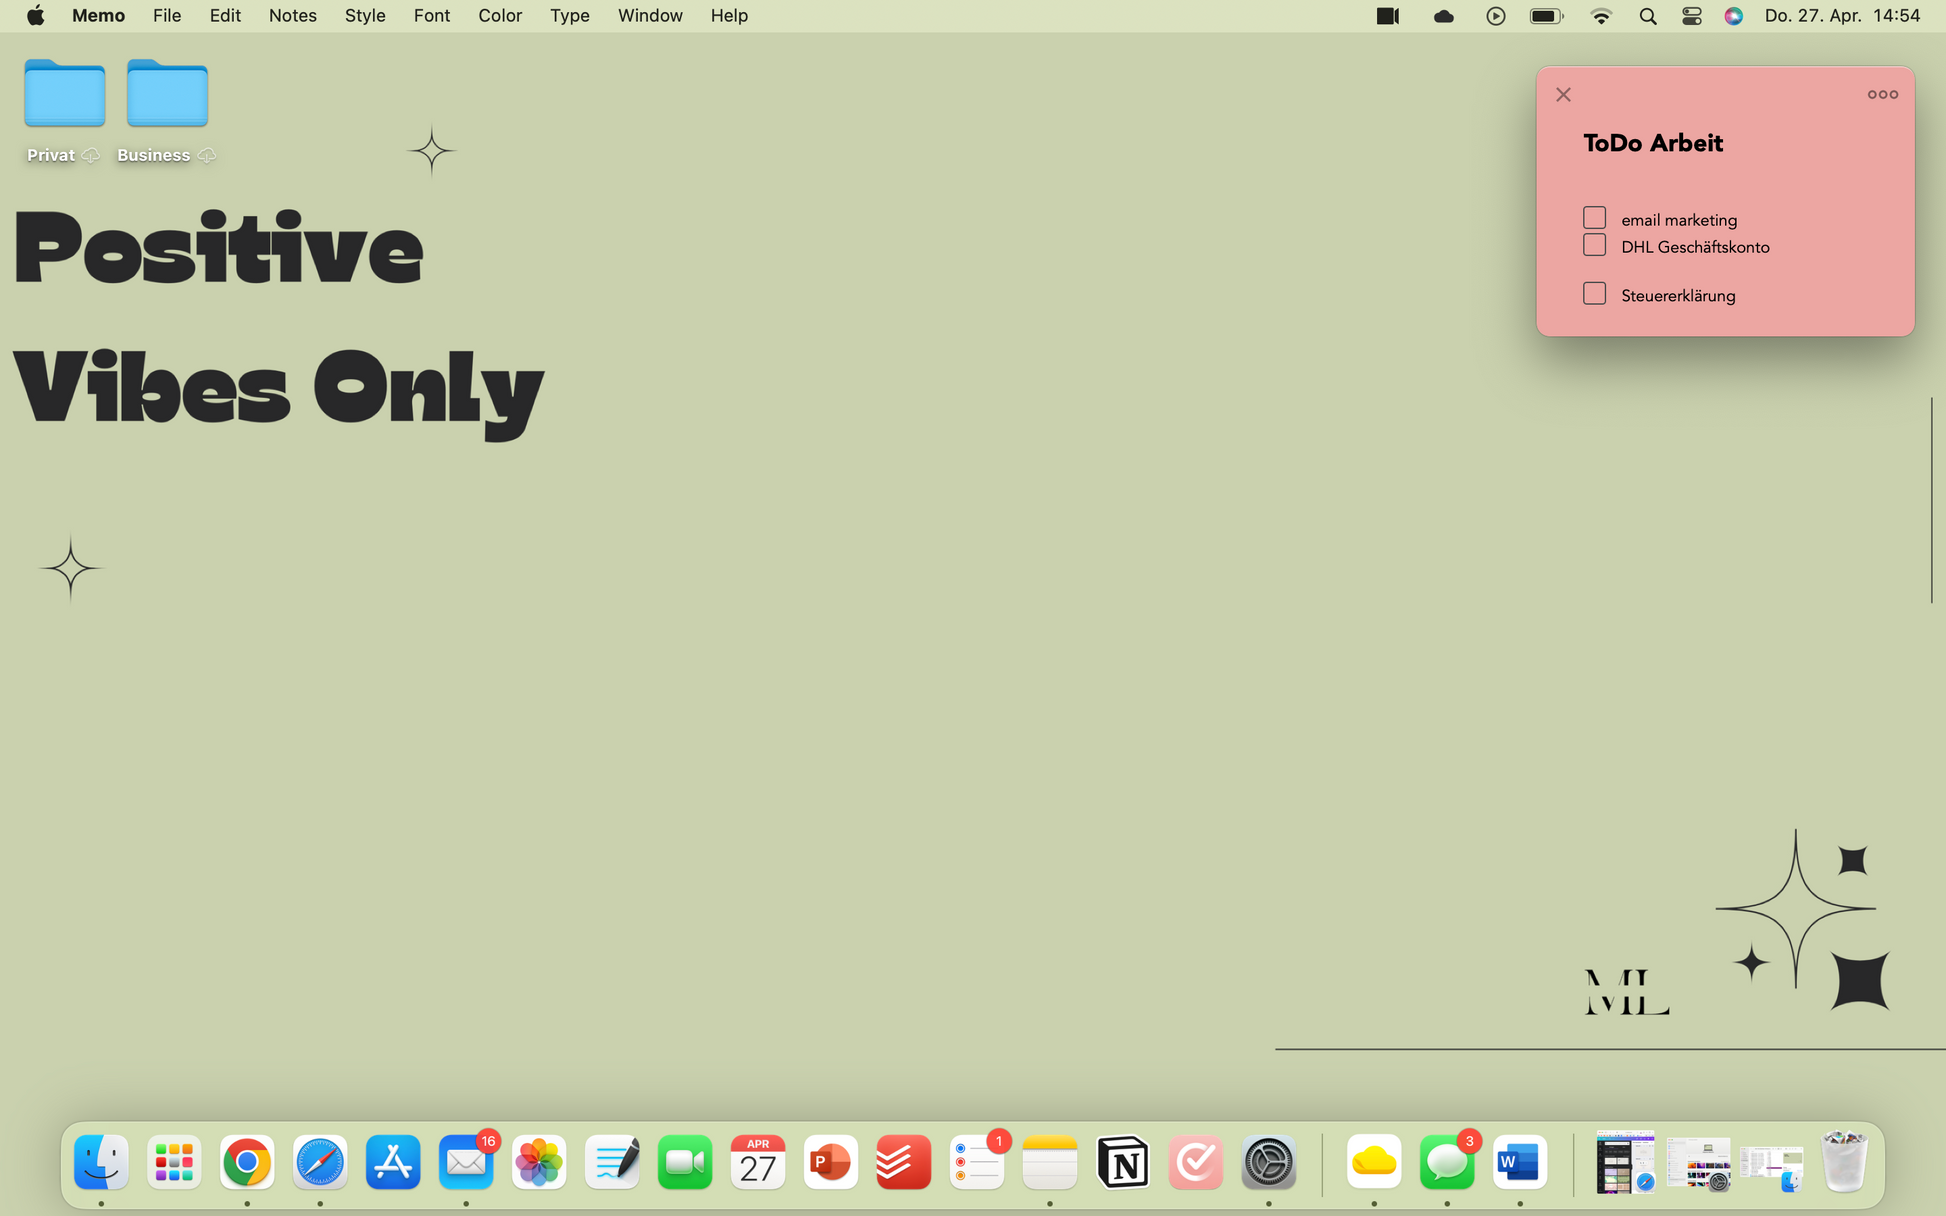Viewport: 1946px width, 1216px height.
Task: Open the Notes menu
Action: coord(292,16)
